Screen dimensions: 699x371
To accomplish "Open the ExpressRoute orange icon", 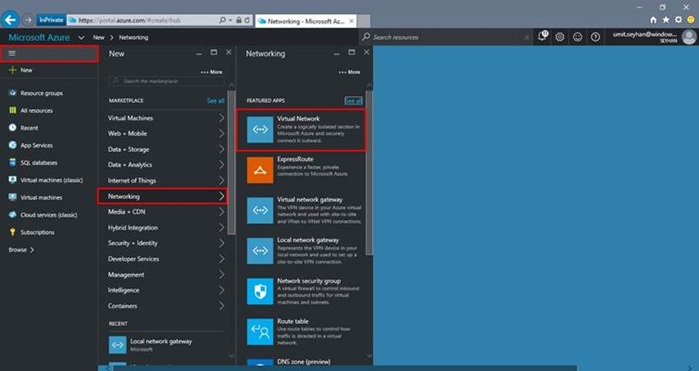I will tap(260, 170).
